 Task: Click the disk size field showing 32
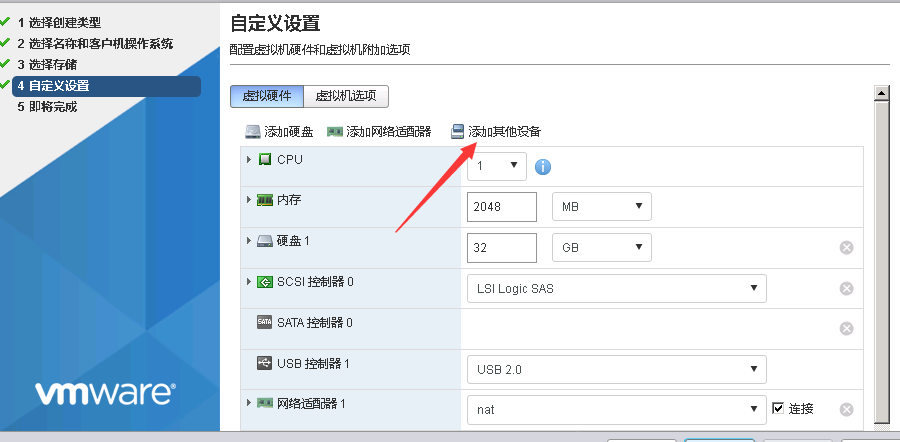click(502, 247)
